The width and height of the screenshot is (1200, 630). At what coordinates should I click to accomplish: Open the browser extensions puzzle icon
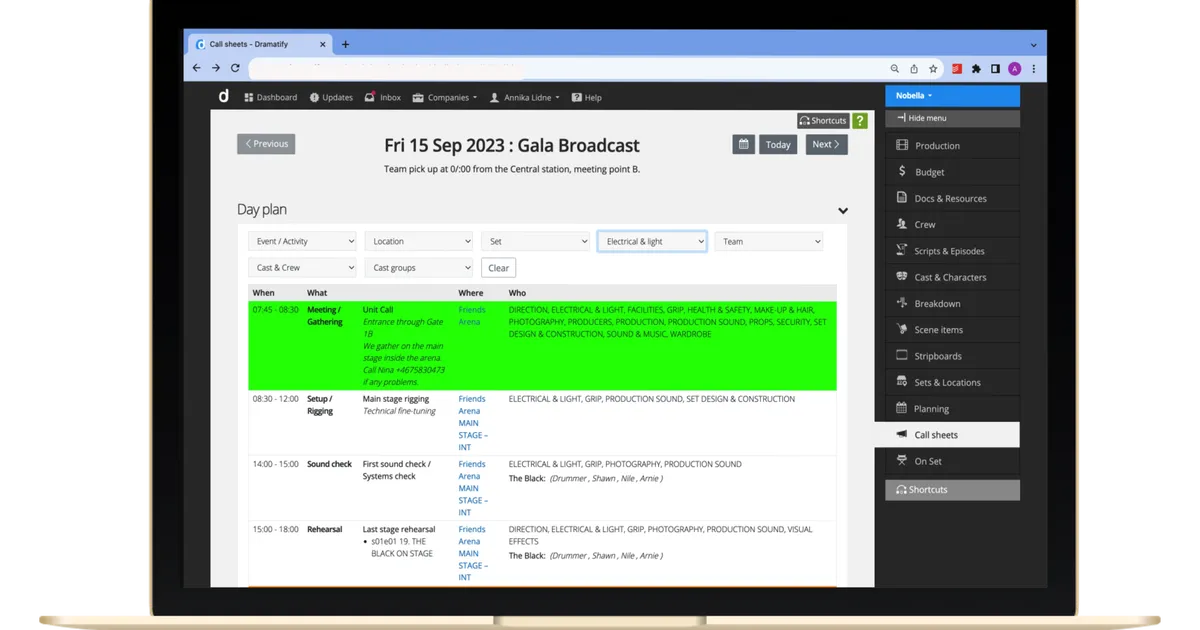[x=976, y=69]
